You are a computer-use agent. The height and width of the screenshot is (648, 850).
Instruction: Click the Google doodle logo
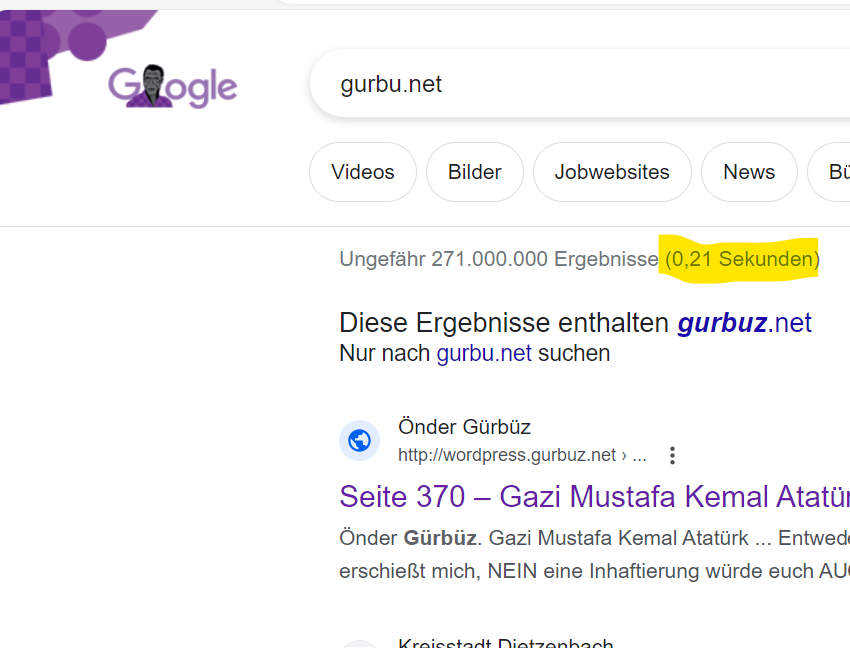tap(172, 86)
